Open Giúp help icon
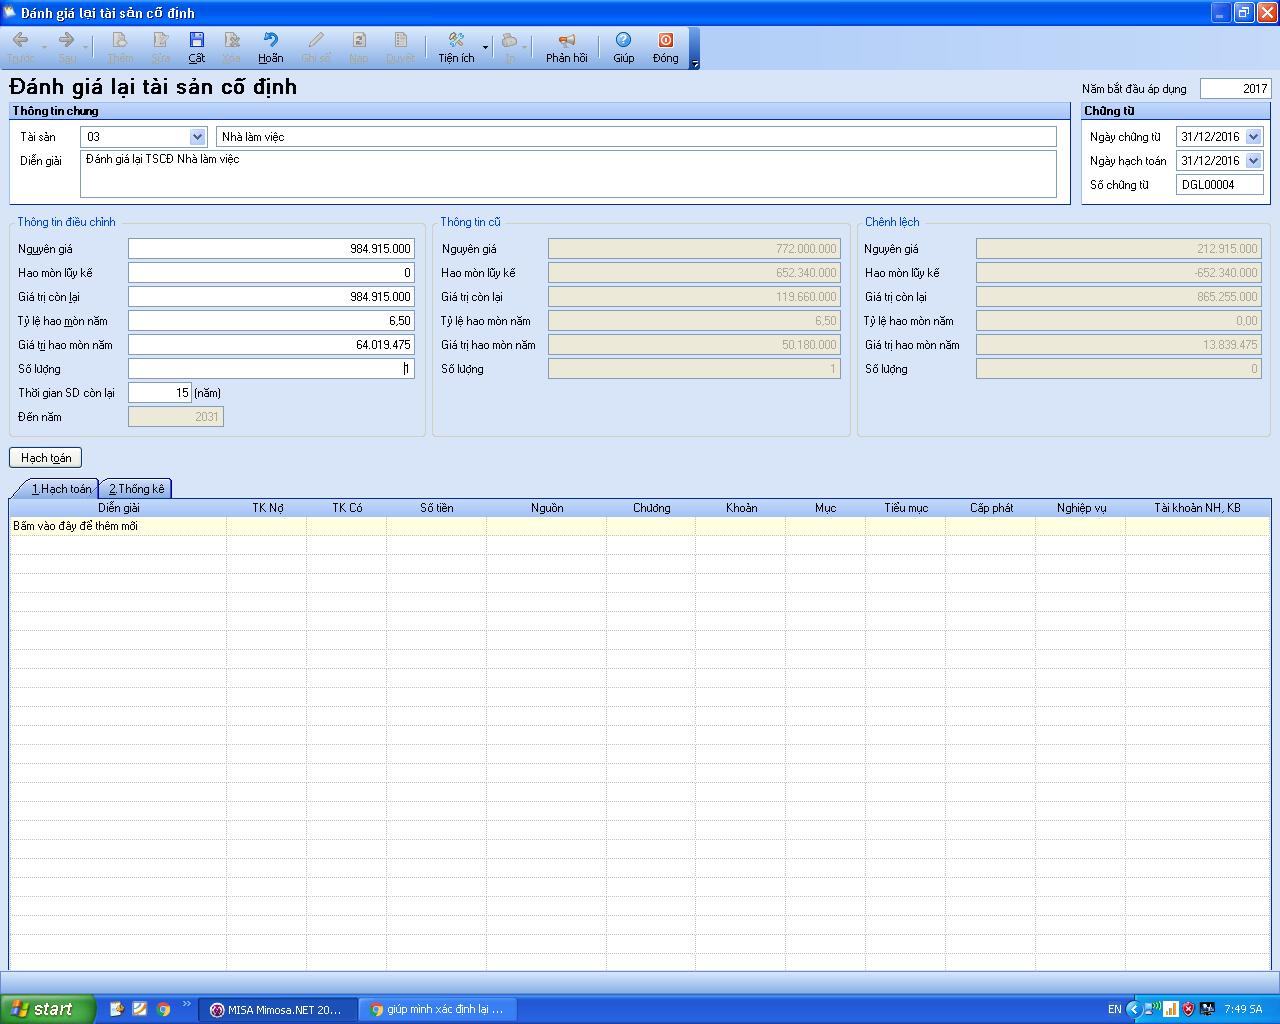This screenshot has width=1280, height=1024. [623, 40]
